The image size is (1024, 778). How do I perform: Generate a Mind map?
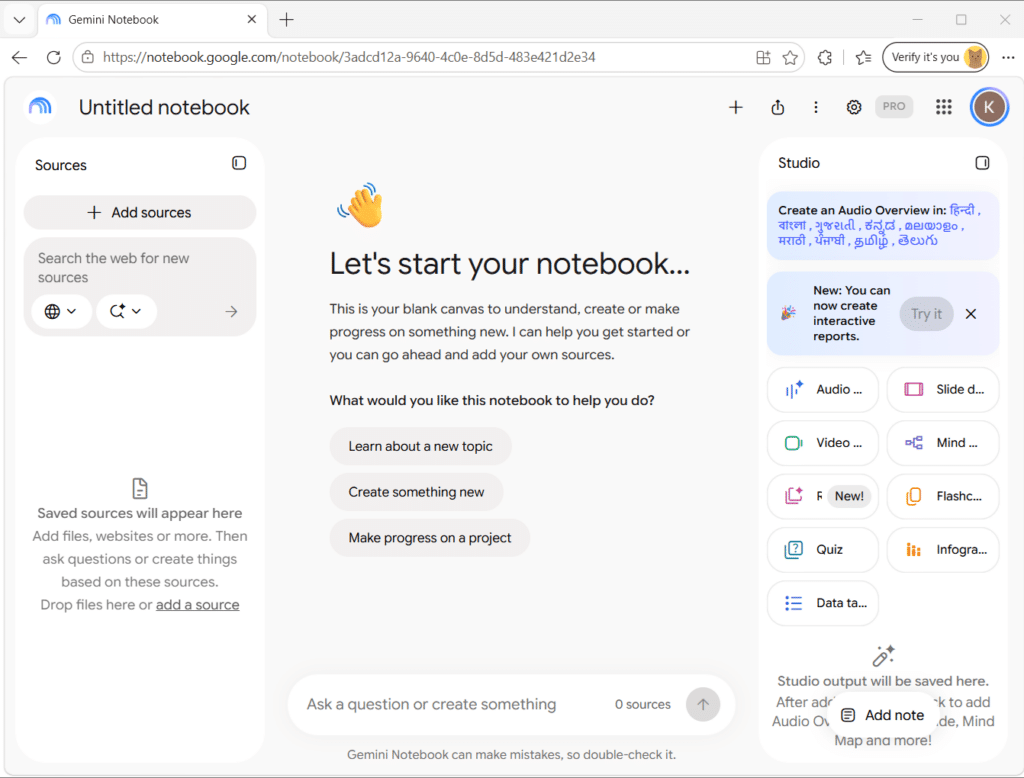pos(943,443)
